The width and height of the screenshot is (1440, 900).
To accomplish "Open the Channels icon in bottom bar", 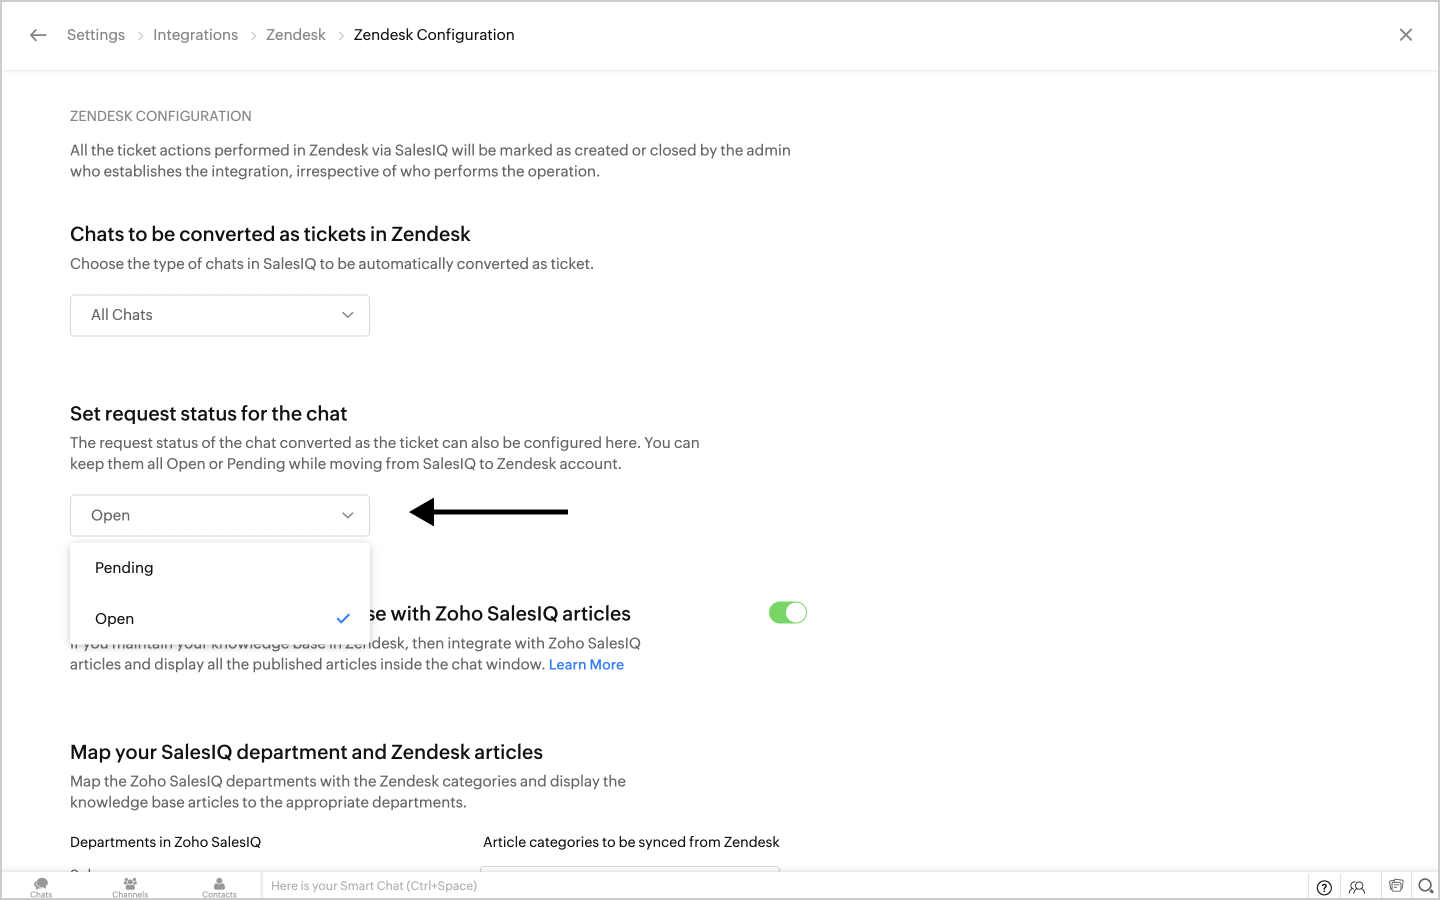I will 130,886.
